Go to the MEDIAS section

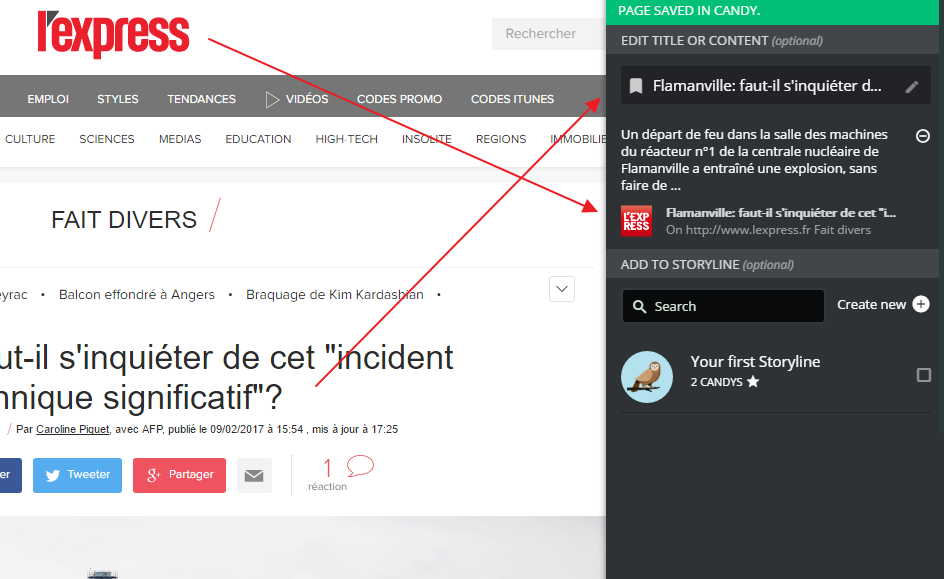[180, 139]
